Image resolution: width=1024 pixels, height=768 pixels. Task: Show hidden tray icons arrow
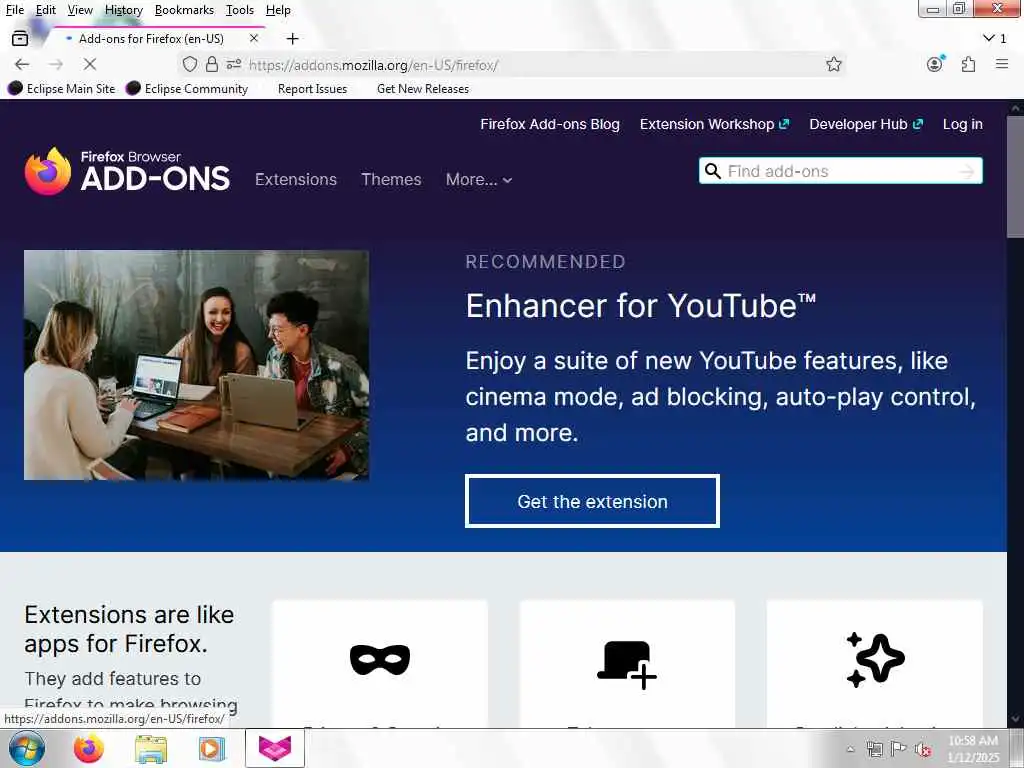click(x=850, y=749)
